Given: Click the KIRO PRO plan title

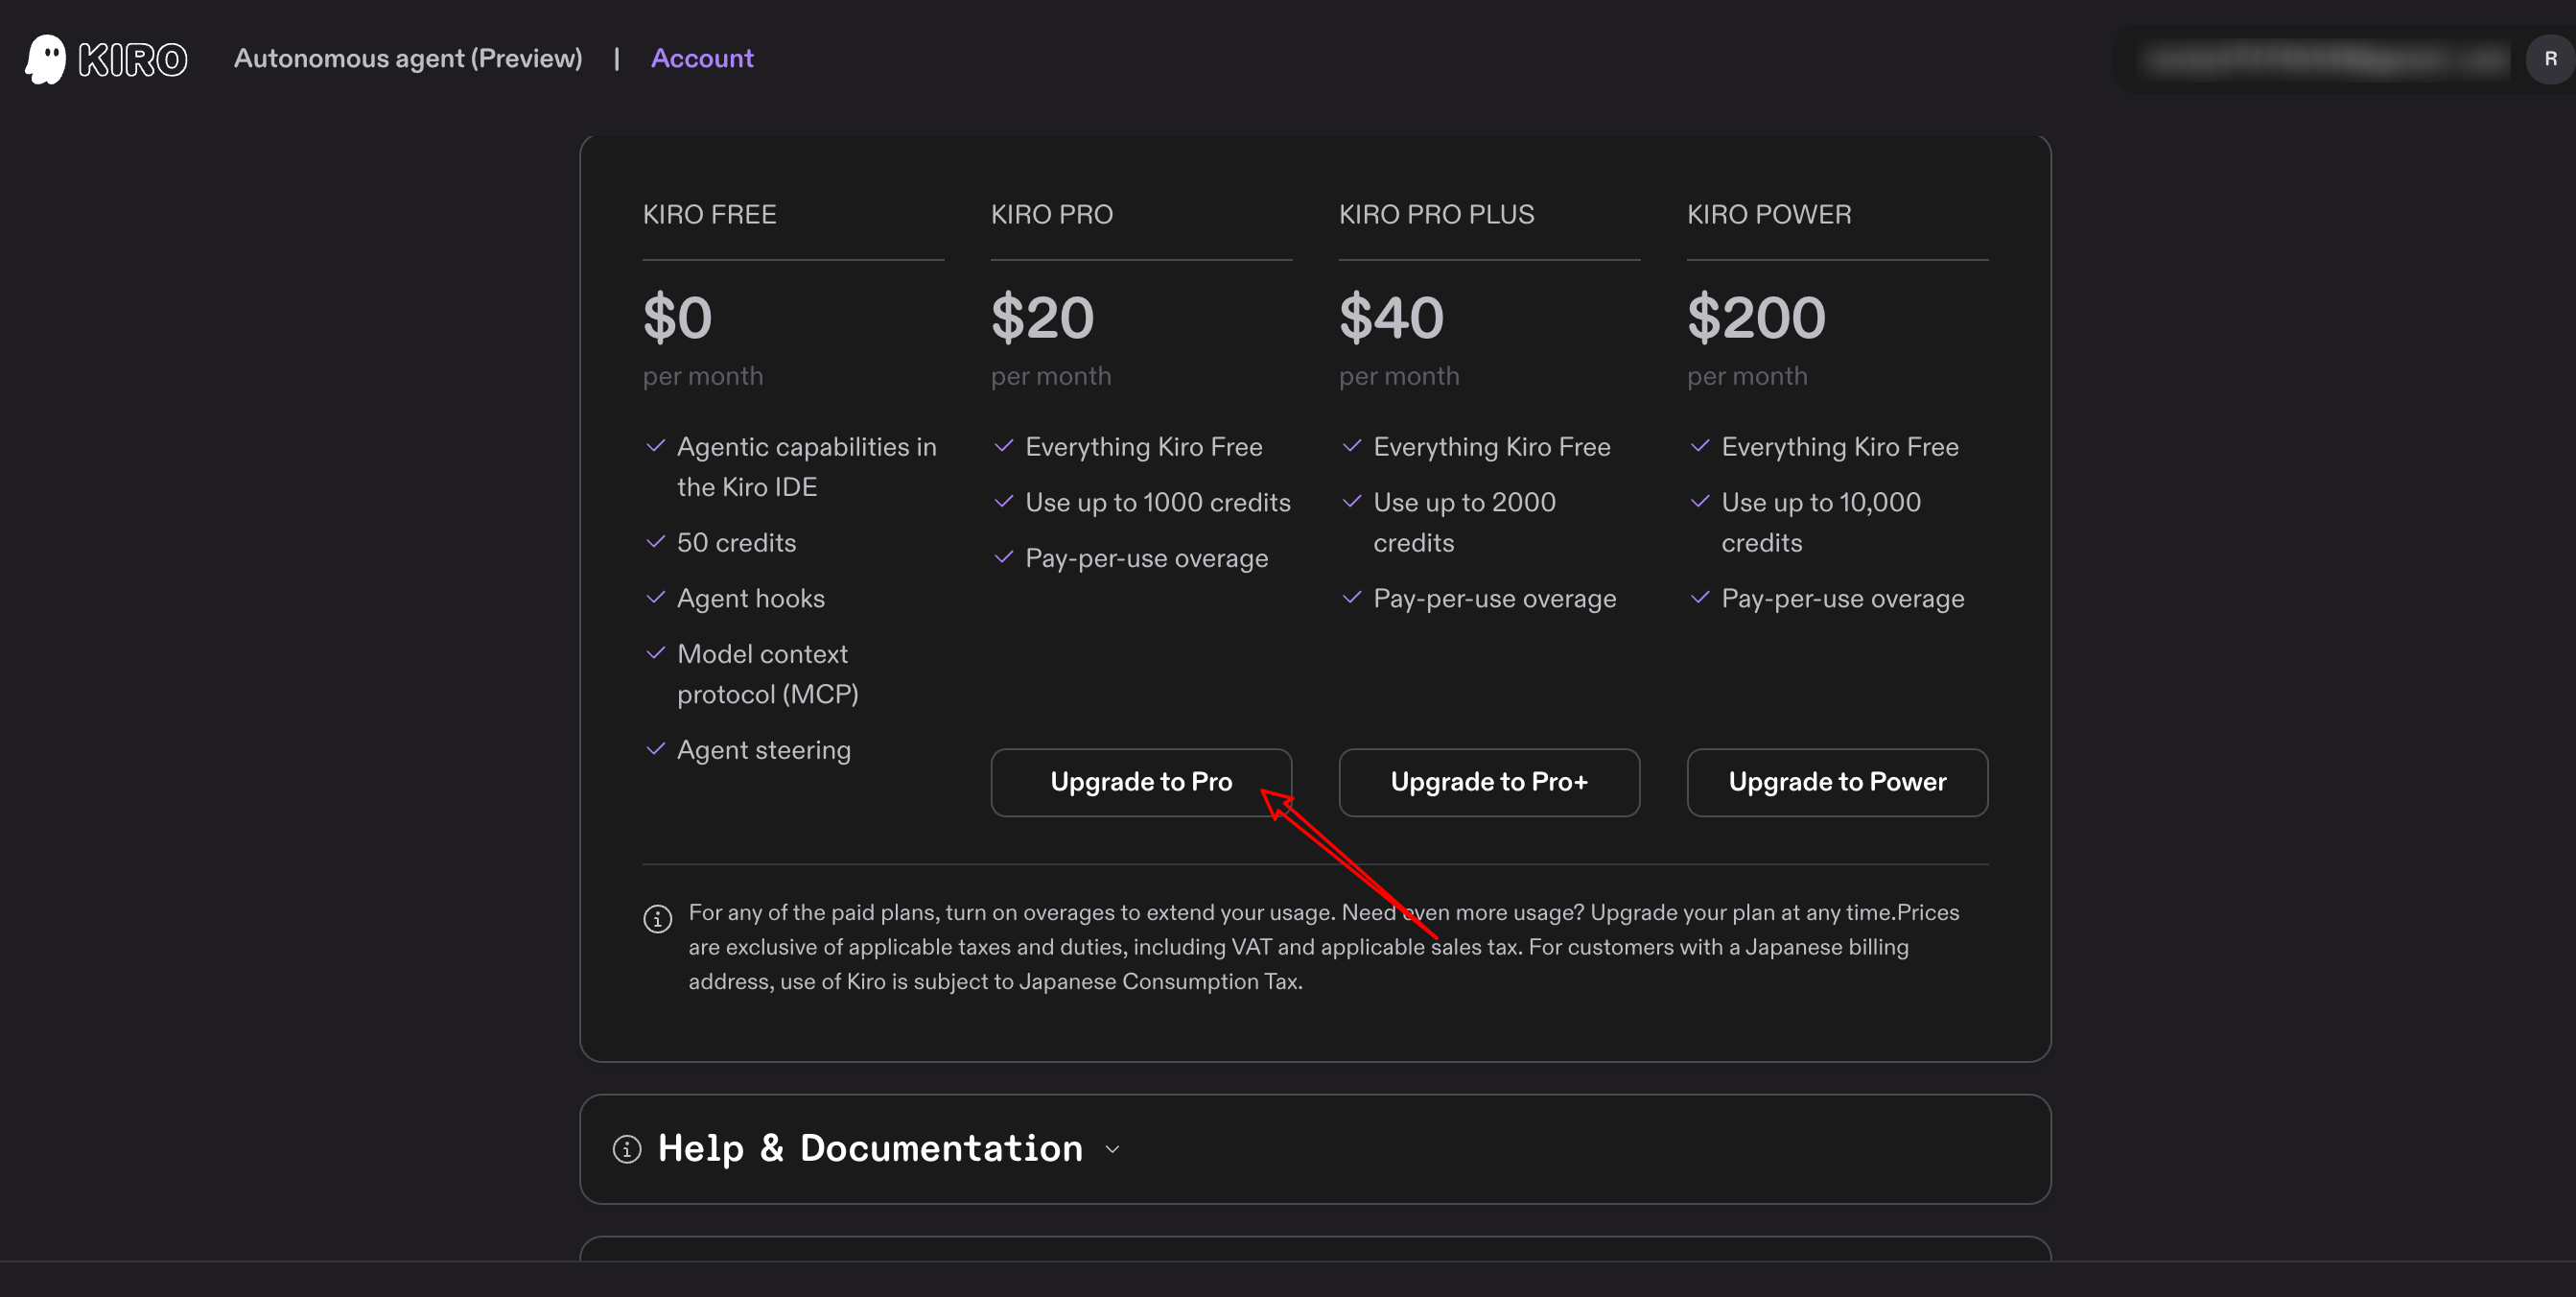Looking at the screenshot, I should (x=1052, y=215).
